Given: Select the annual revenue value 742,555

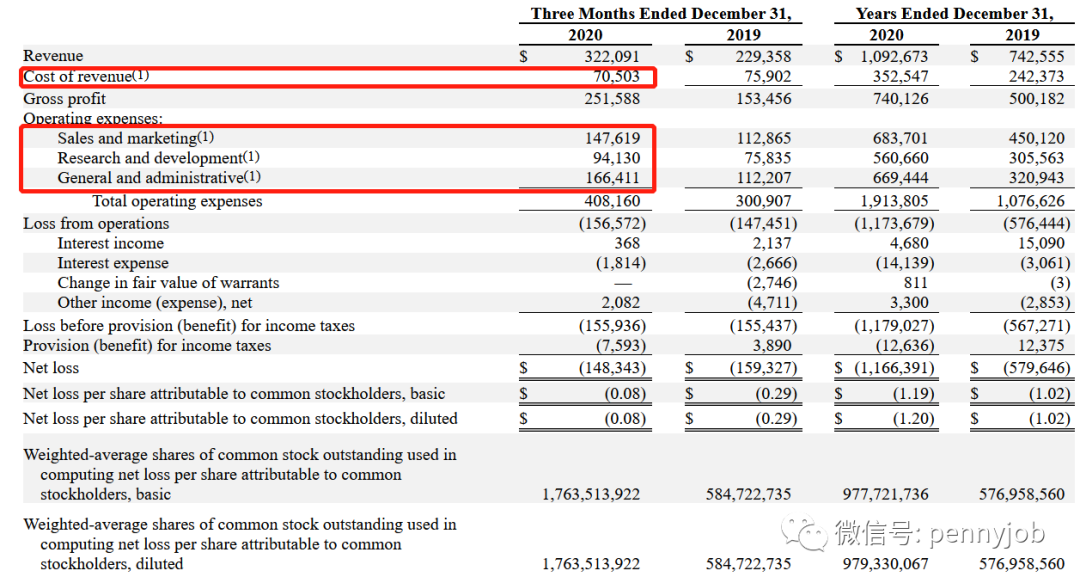Looking at the screenshot, I should tap(1037, 57).
